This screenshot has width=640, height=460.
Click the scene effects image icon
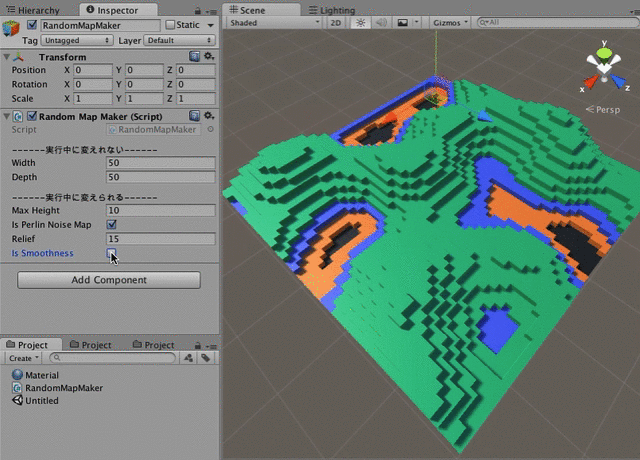[x=402, y=23]
